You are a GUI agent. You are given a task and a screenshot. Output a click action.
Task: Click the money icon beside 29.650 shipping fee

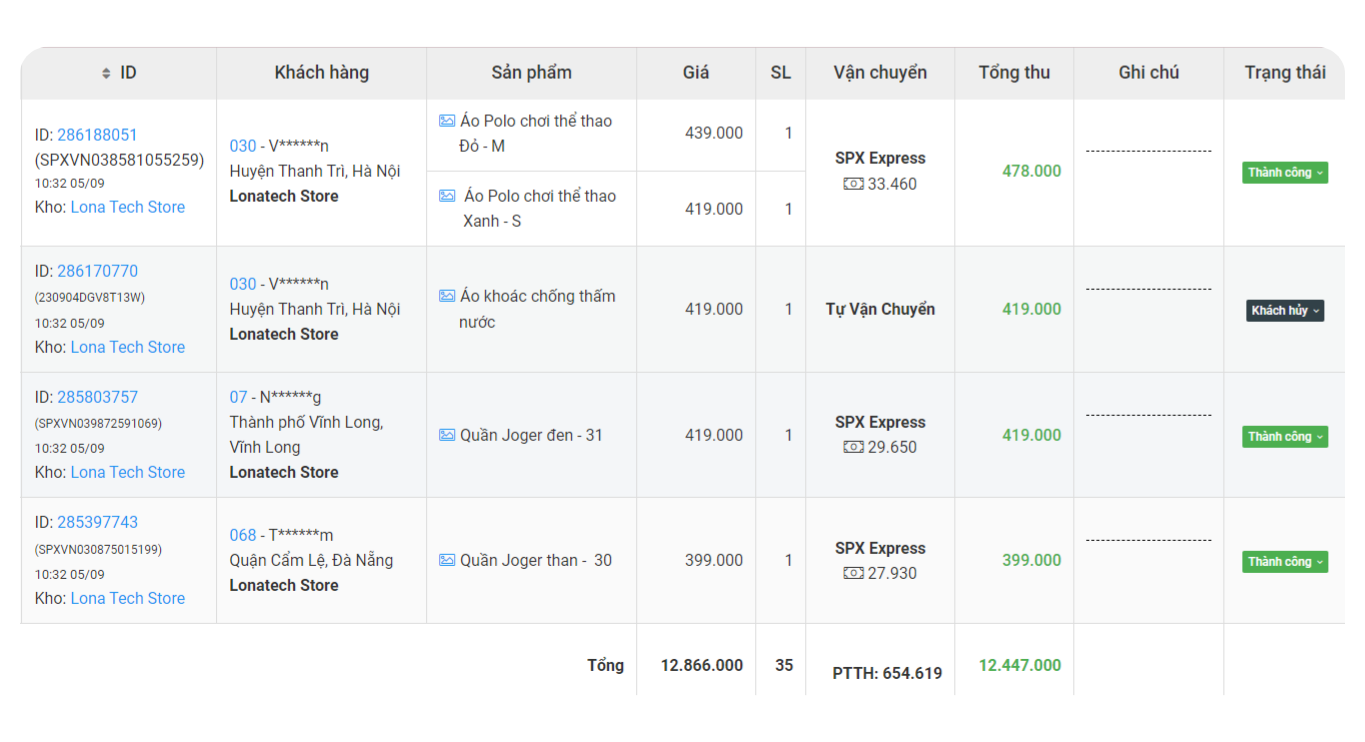pyautogui.click(x=853, y=447)
